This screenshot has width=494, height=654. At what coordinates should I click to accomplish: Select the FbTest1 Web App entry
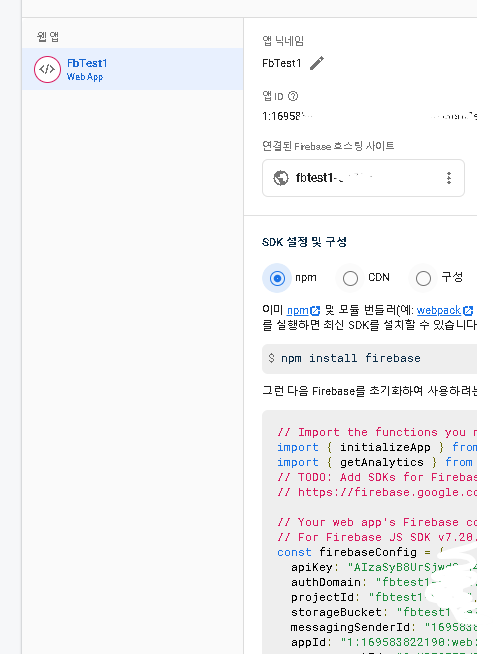point(132,69)
